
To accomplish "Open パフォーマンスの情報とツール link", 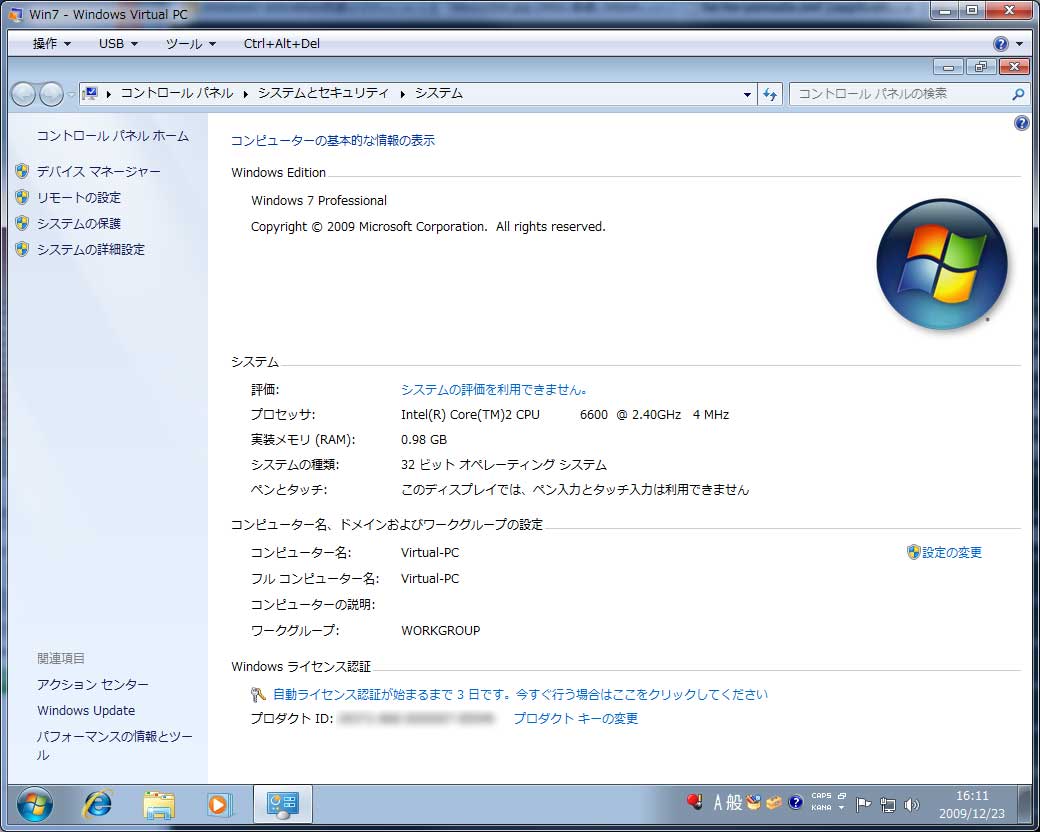I will 114,746.
